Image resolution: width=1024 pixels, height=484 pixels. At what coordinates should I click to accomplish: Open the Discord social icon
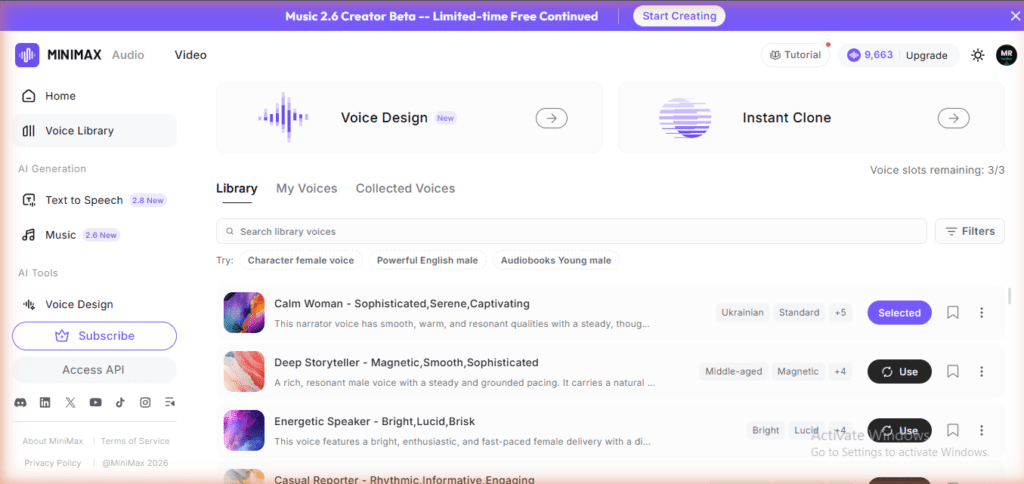[x=20, y=403]
